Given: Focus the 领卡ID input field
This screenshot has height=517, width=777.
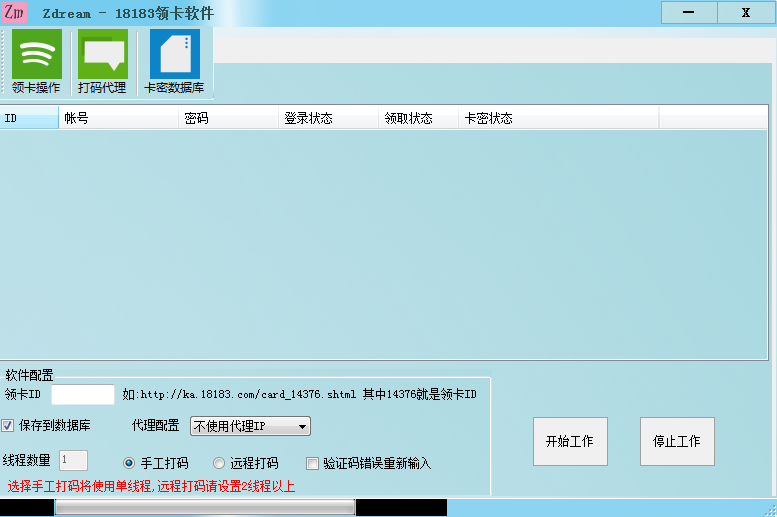Looking at the screenshot, I should (x=83, y=395).
